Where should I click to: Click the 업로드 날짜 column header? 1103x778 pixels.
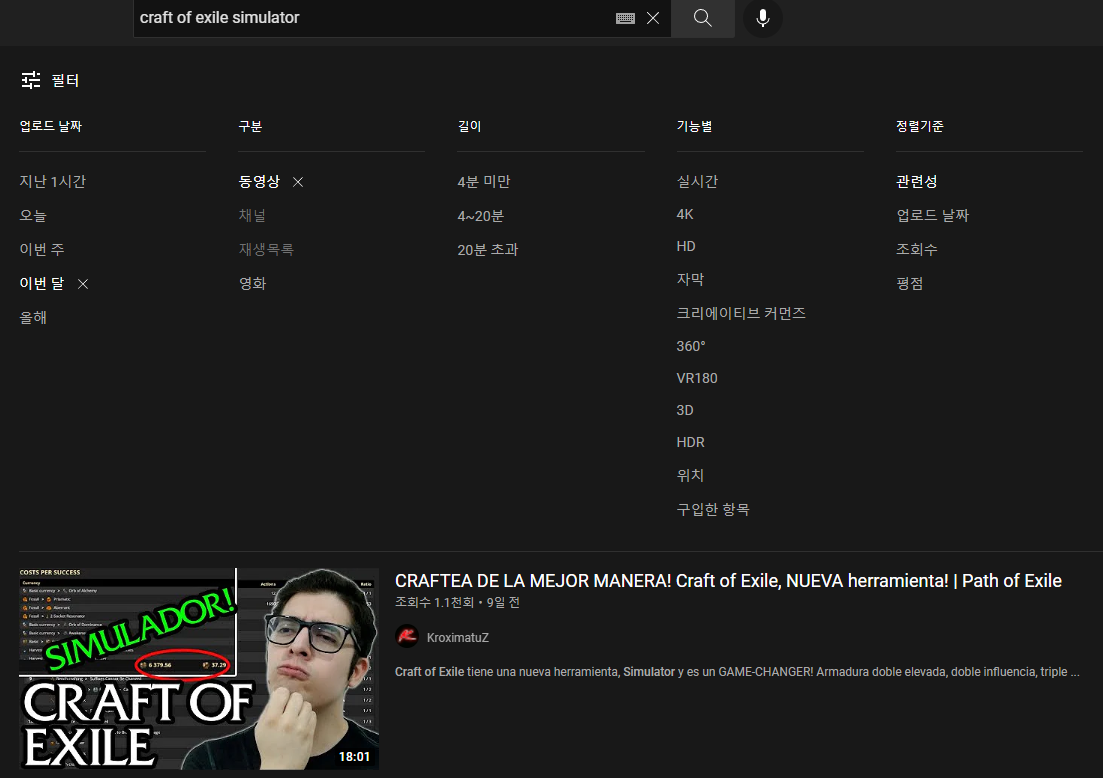click(x=51, y=126)
